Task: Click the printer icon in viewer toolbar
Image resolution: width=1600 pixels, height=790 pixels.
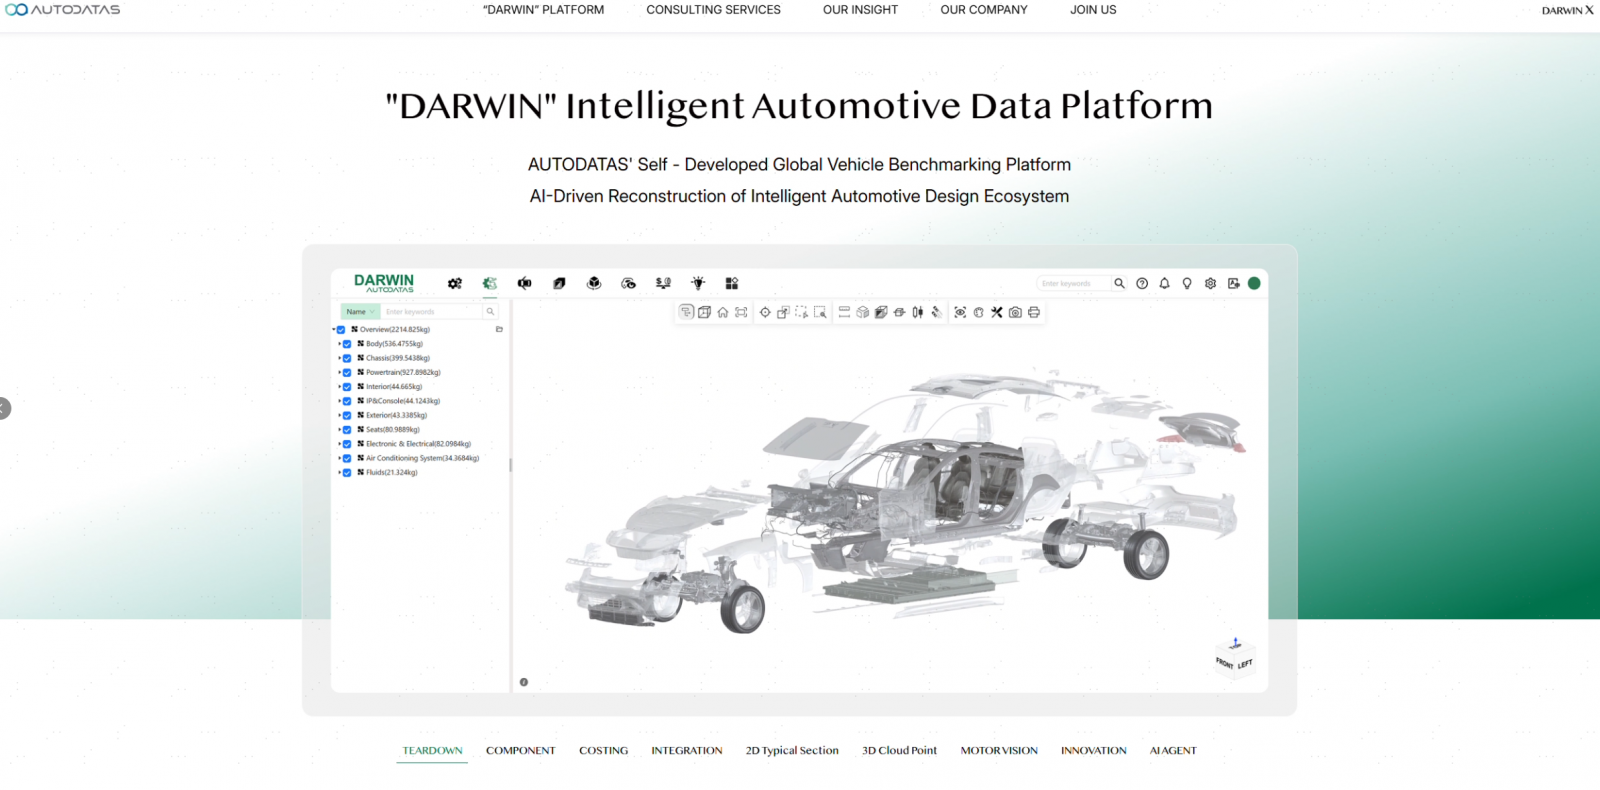Action: point(1034,313)
